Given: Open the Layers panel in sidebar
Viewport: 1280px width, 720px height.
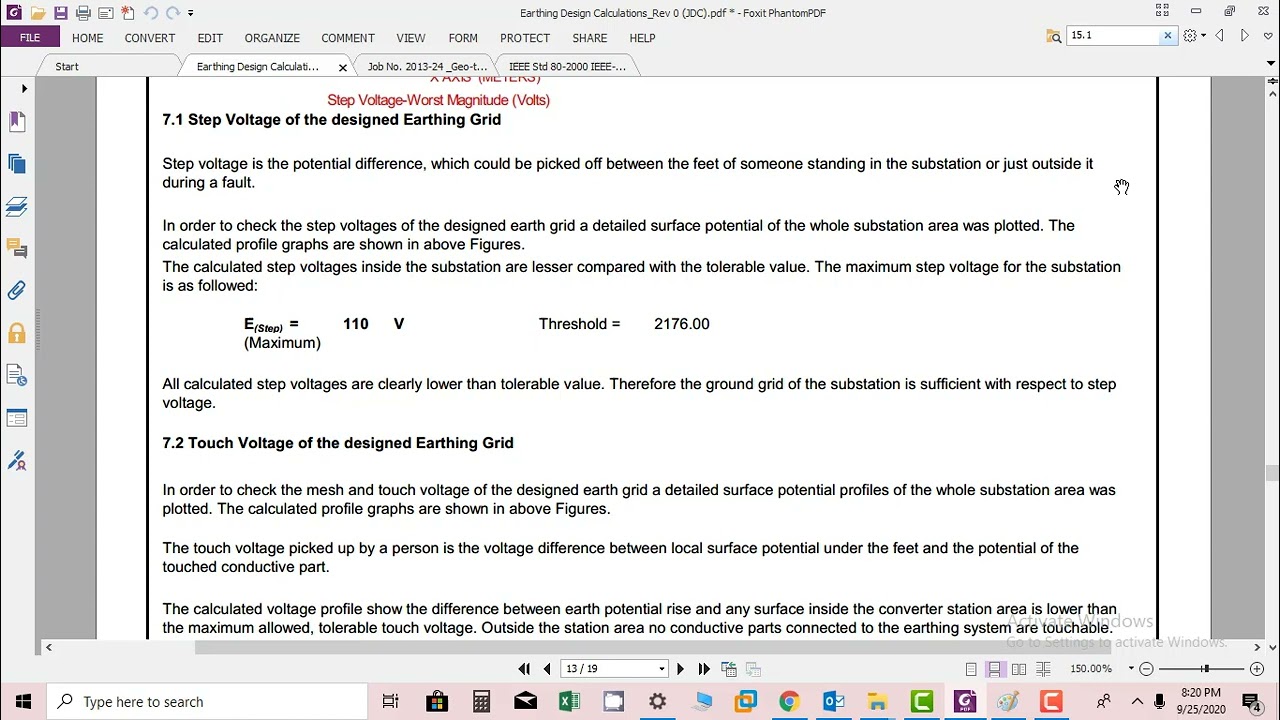Looking at the screenshot, I should pyautogui.click(x=17, y=206).
